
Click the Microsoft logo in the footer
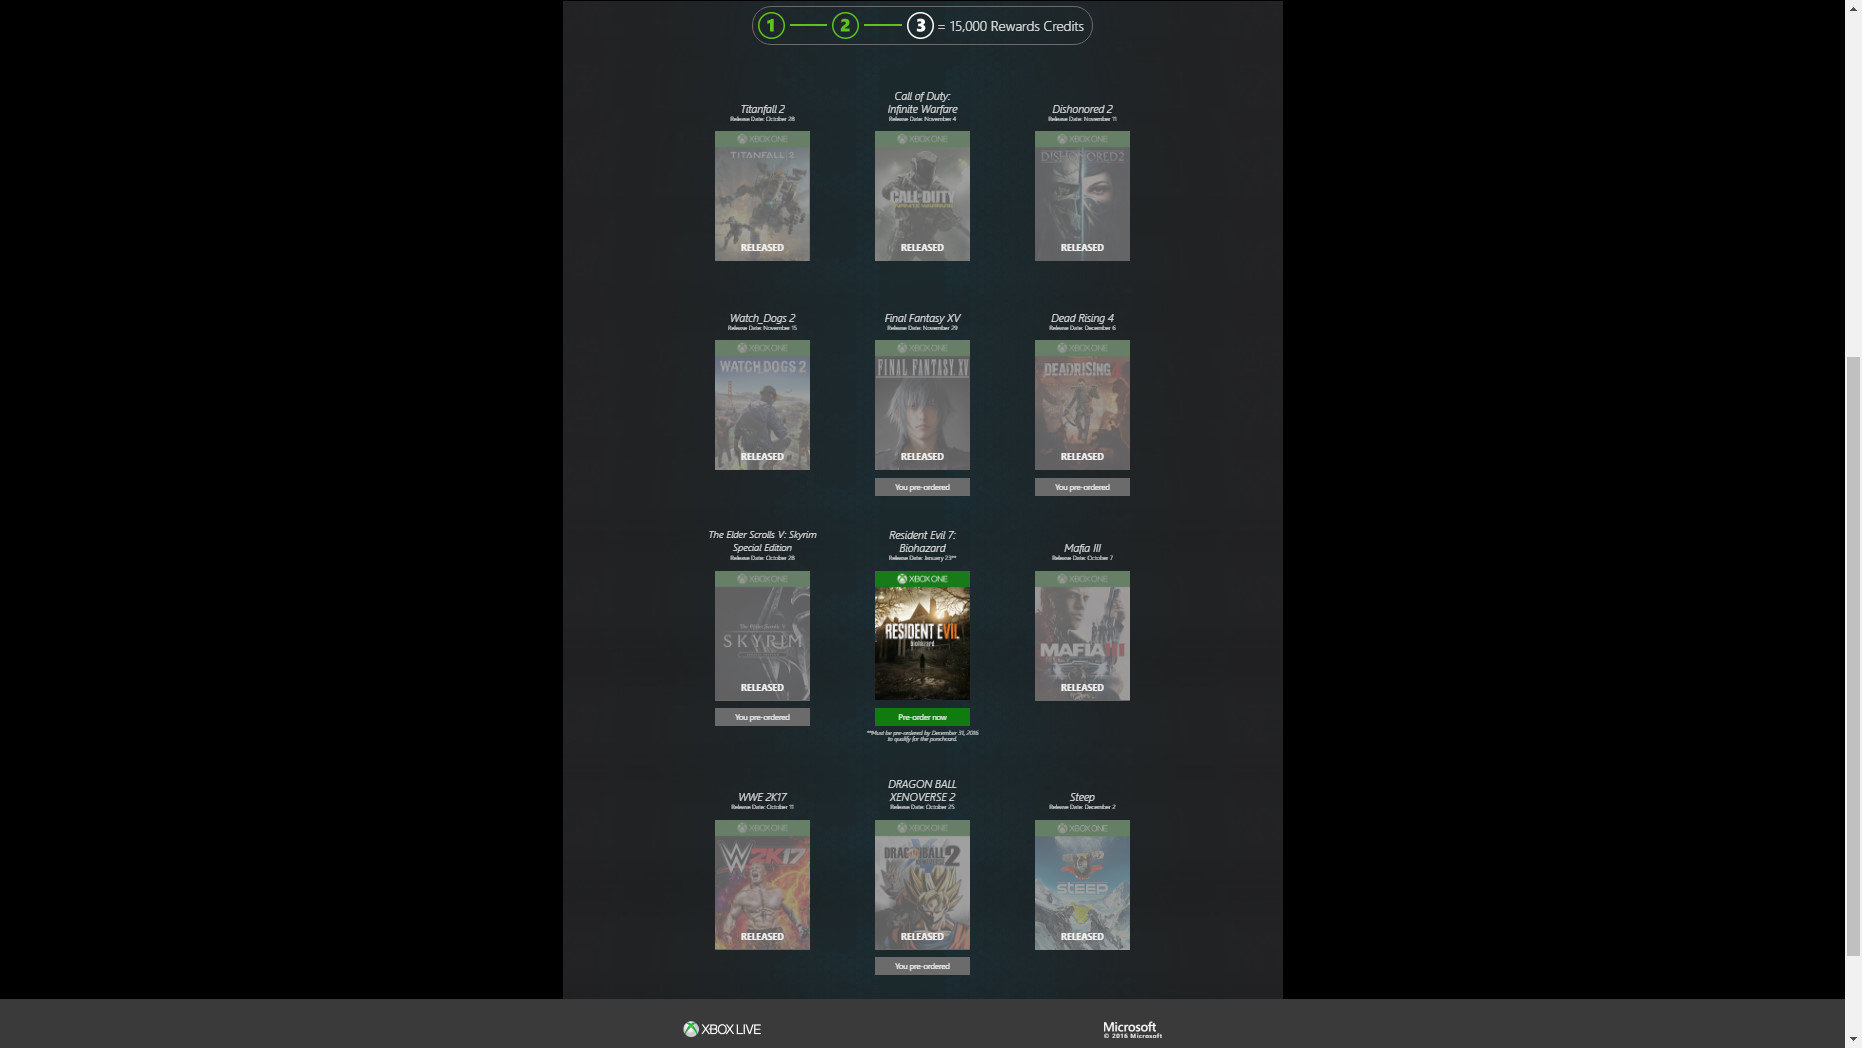(x=1128, y=1027)
